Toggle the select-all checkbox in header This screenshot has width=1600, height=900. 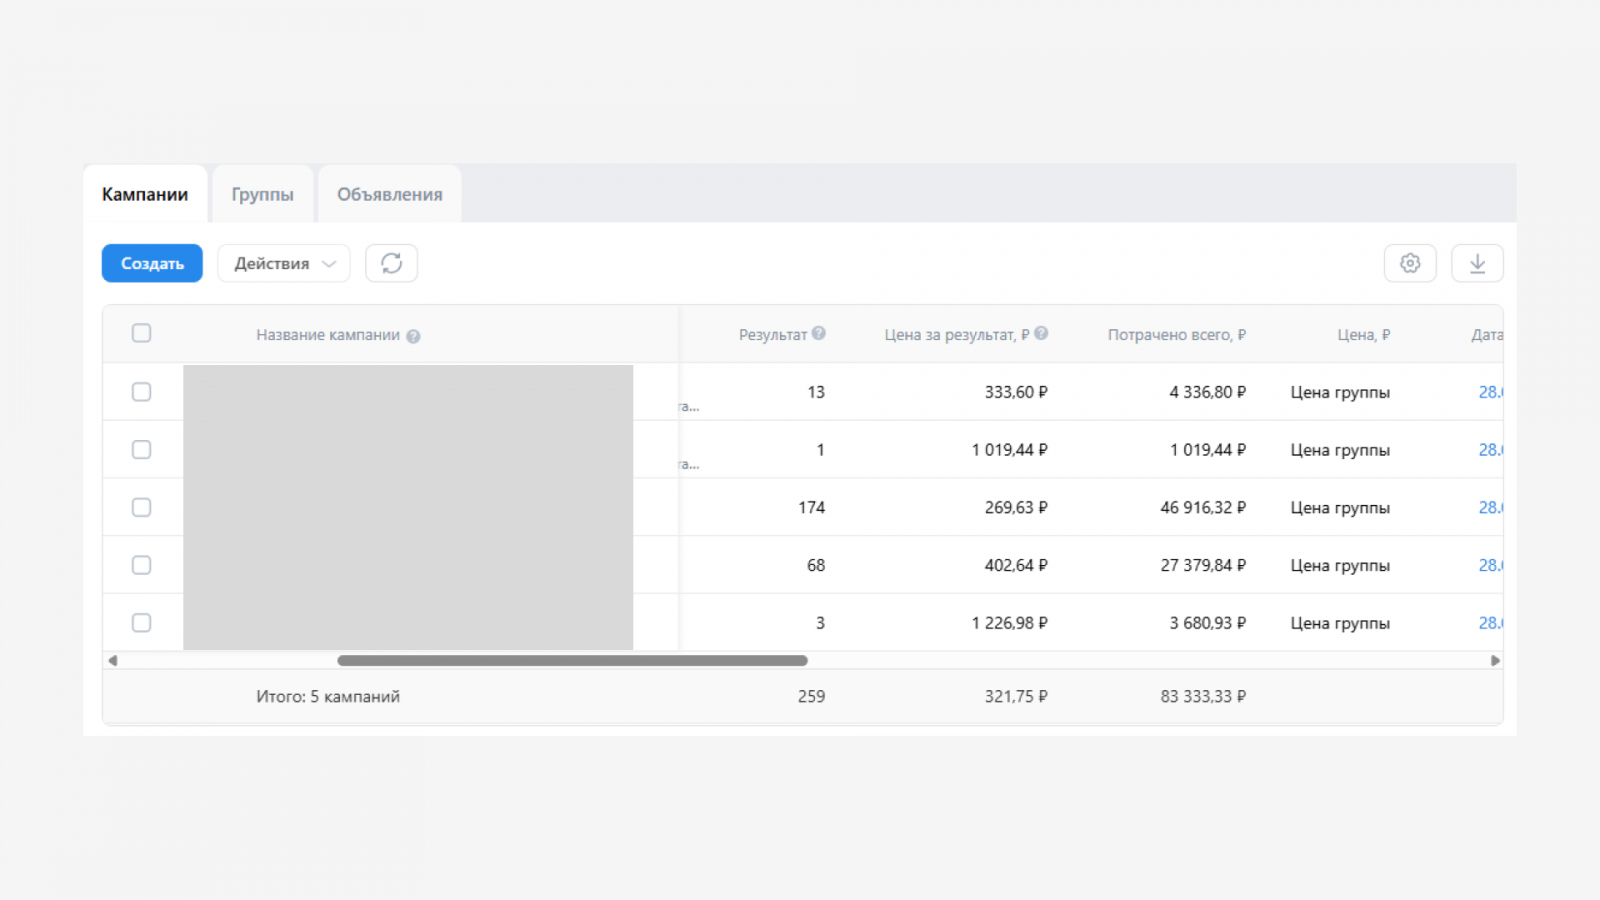tap(142, 334)
